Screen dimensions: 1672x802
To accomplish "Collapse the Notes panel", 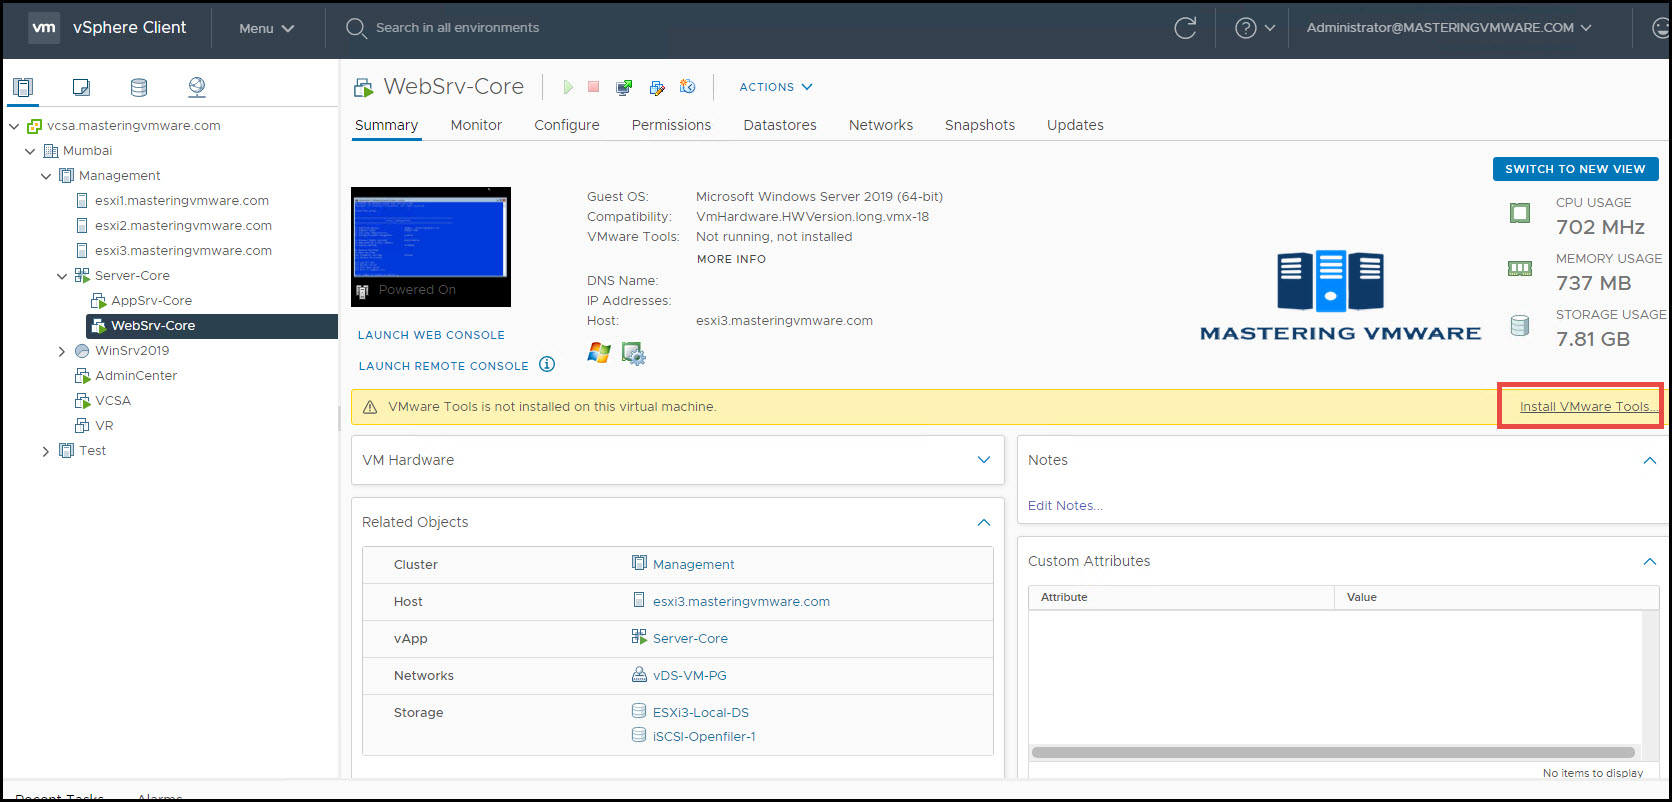I will pos(1650,460).
